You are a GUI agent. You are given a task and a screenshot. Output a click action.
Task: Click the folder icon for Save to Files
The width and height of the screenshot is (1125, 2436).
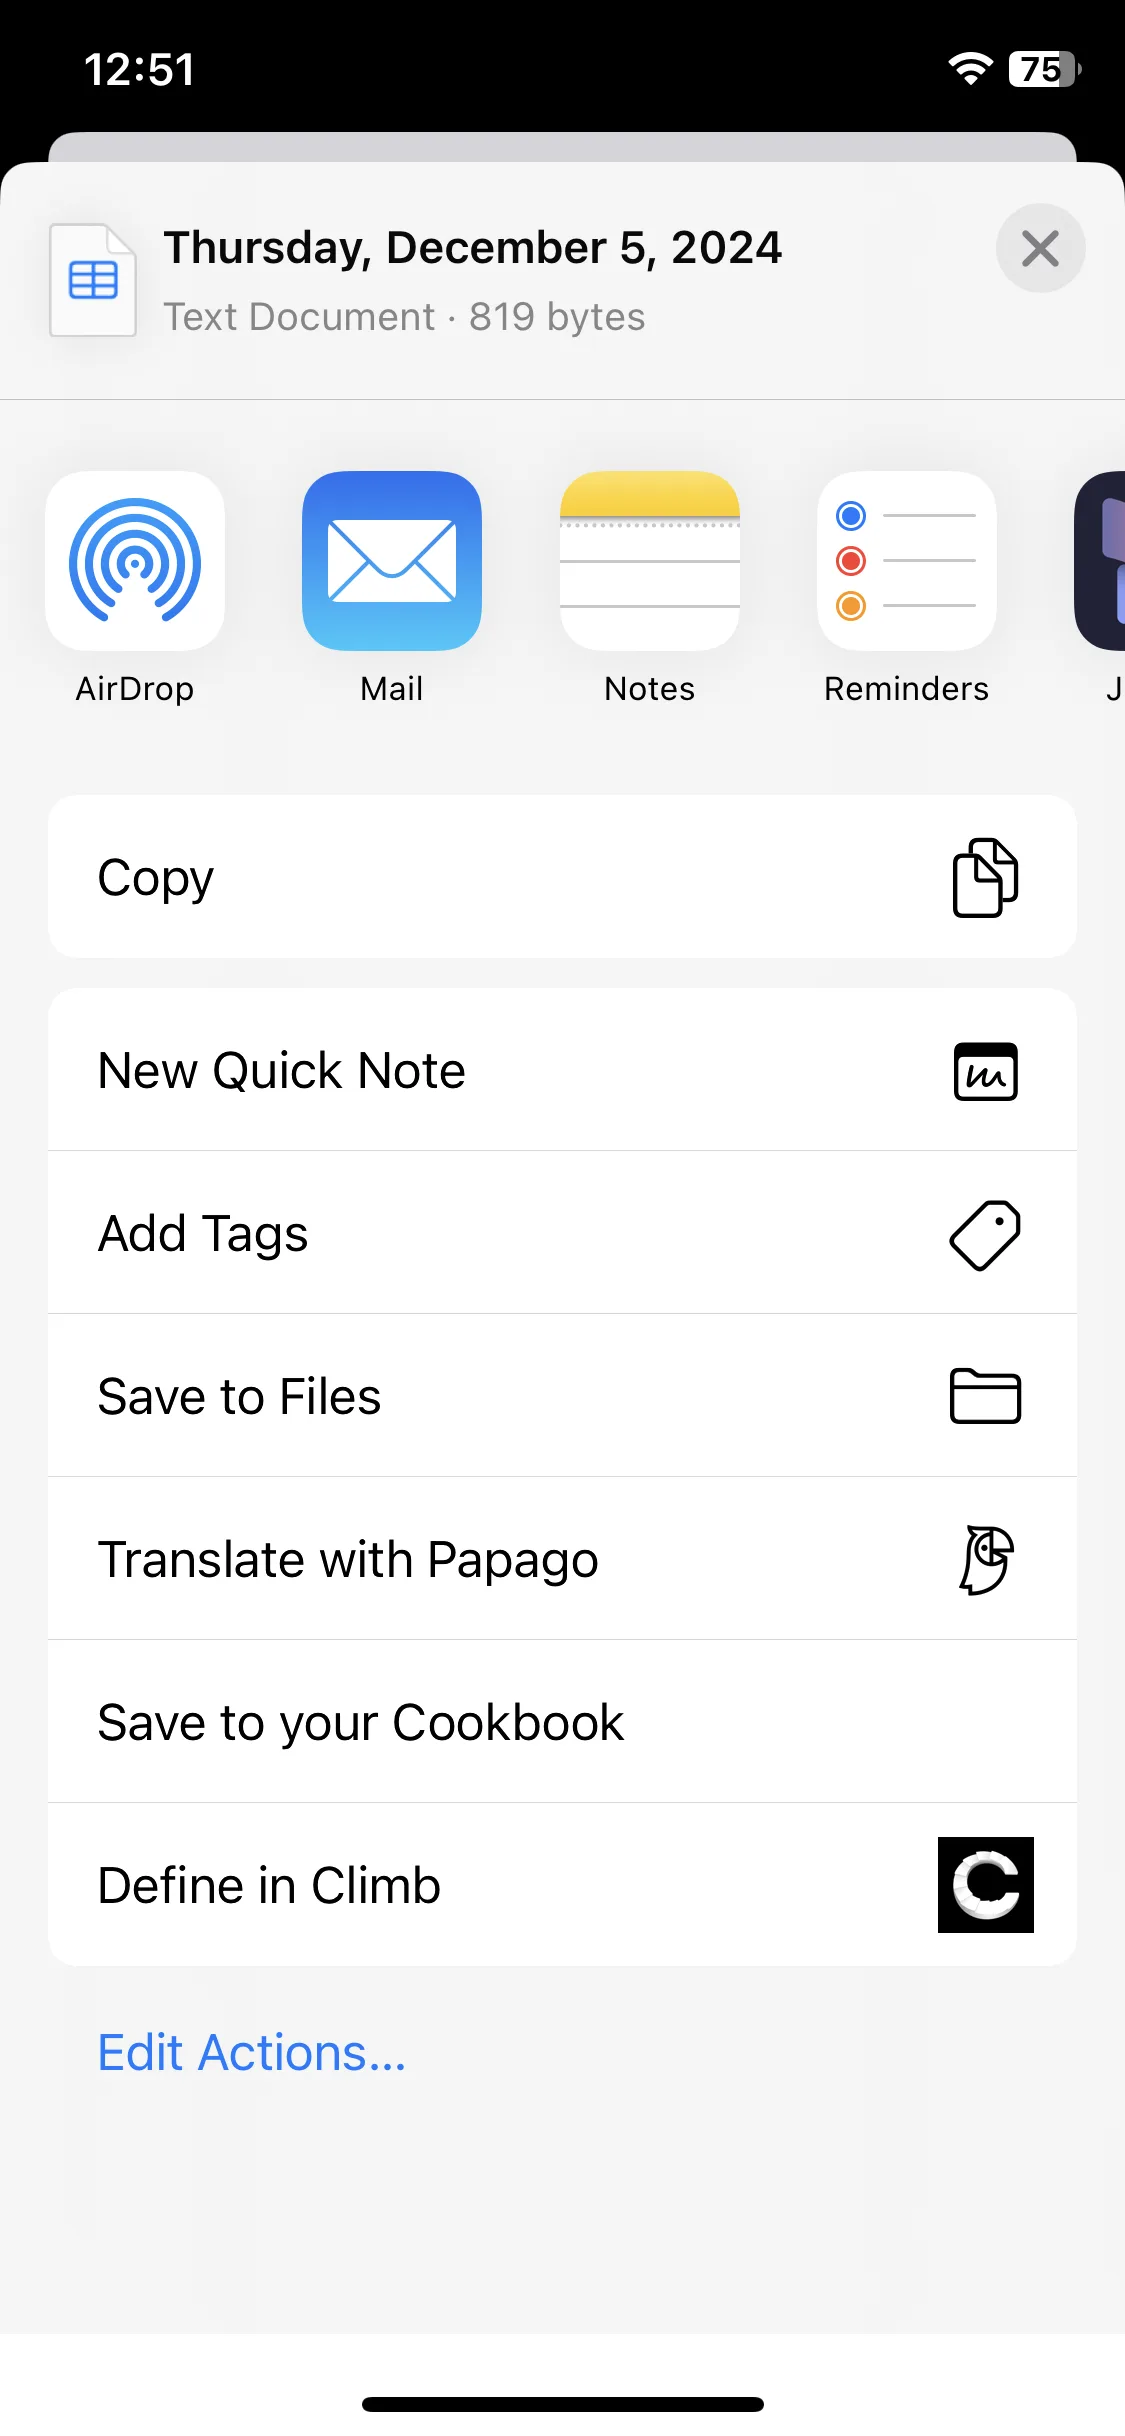[985, 1396]
